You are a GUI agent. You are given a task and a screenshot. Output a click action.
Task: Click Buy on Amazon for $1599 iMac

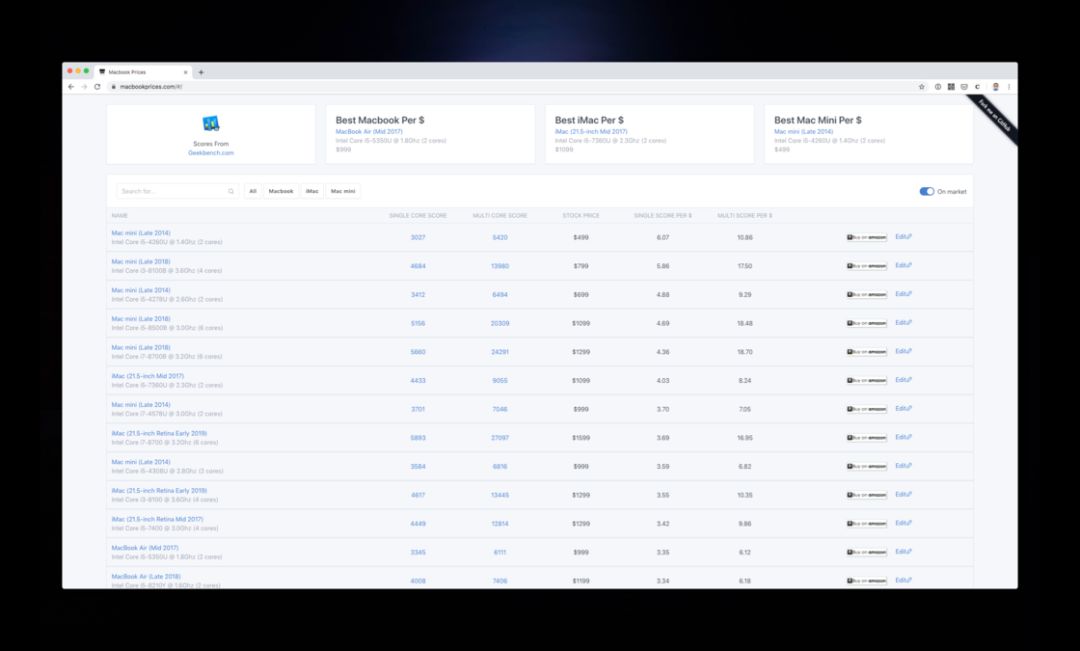point(866,437)
